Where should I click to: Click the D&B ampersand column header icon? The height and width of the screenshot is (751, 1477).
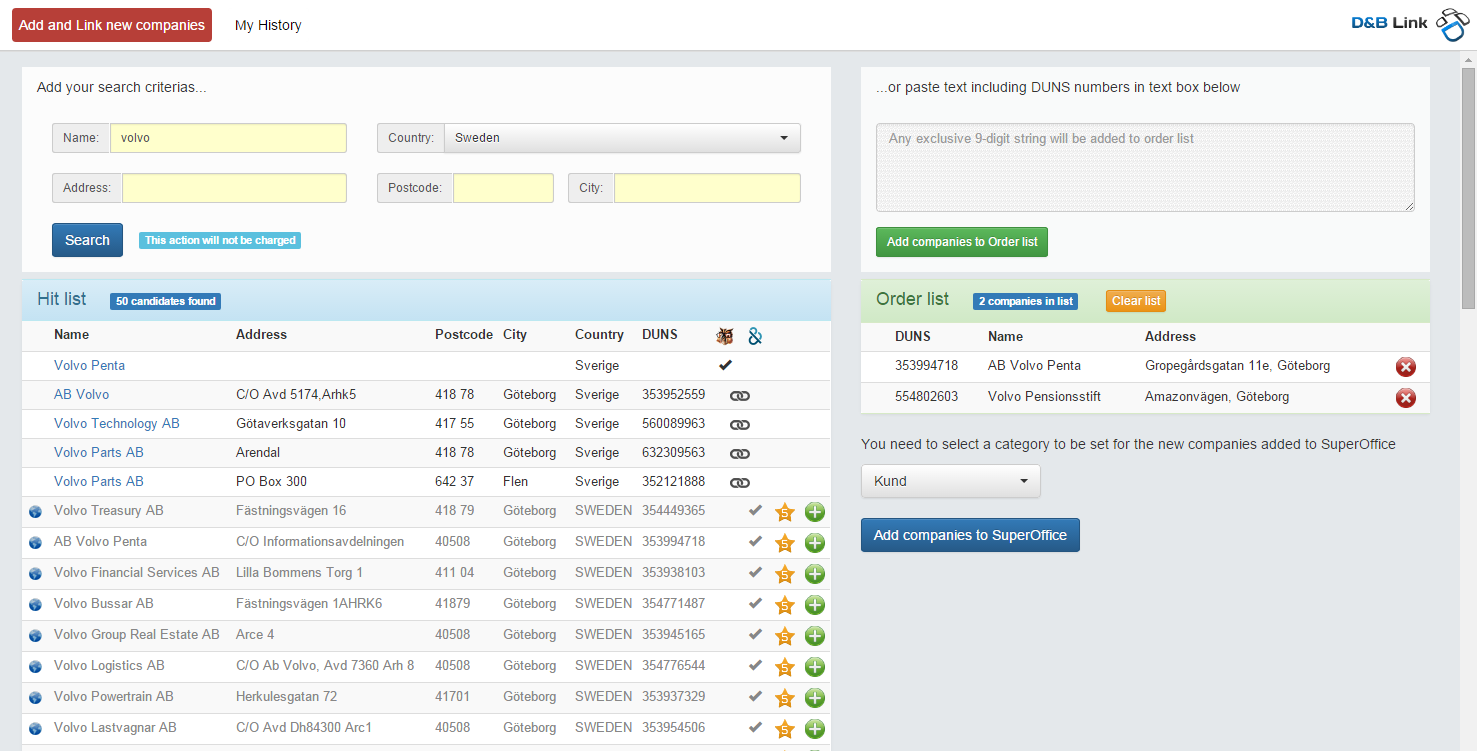pyautogui.click(x=755, y=336)
